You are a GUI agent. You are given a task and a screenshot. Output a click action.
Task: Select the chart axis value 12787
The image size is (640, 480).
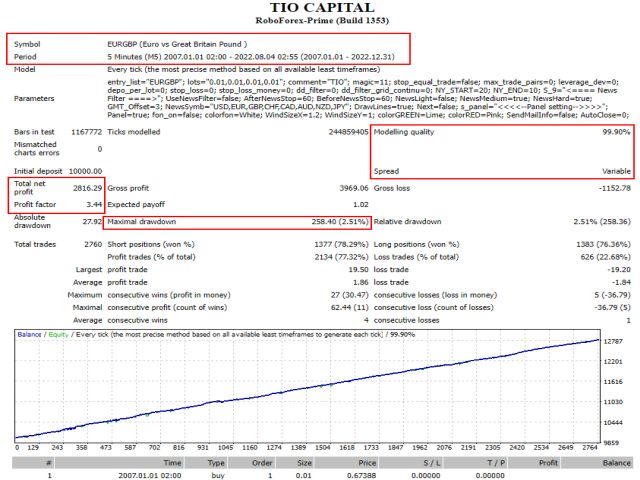613,342
